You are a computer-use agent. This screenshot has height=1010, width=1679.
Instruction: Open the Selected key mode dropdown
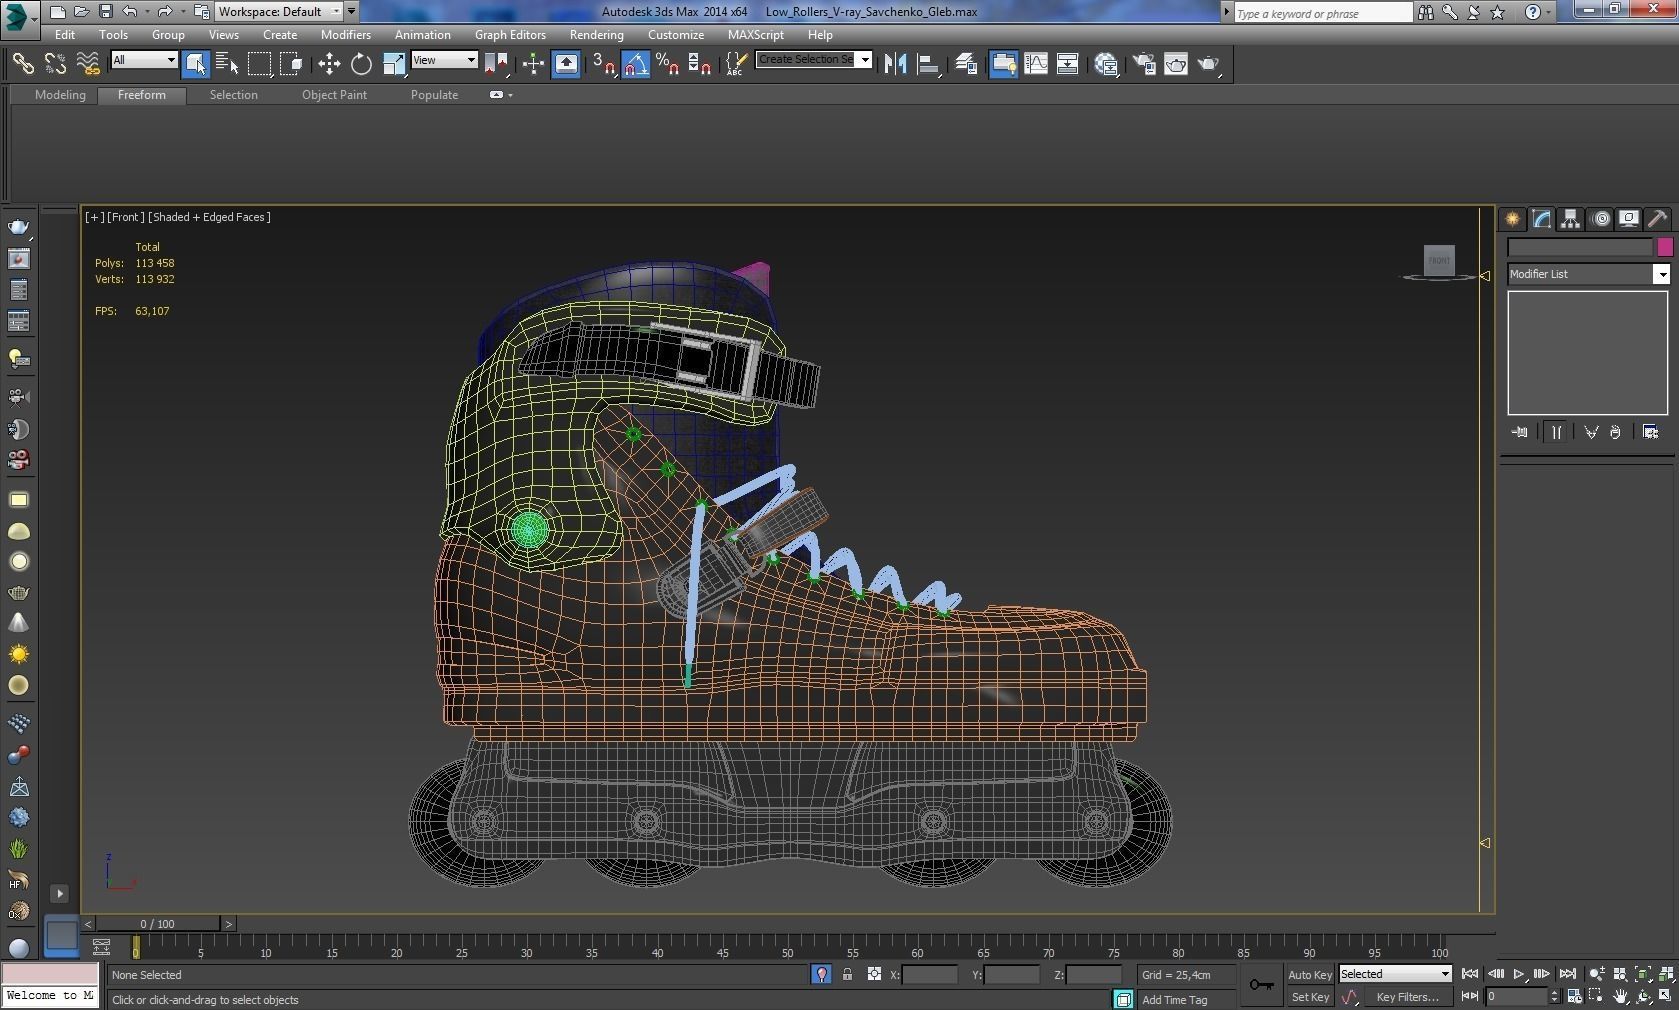point(1395,974)
